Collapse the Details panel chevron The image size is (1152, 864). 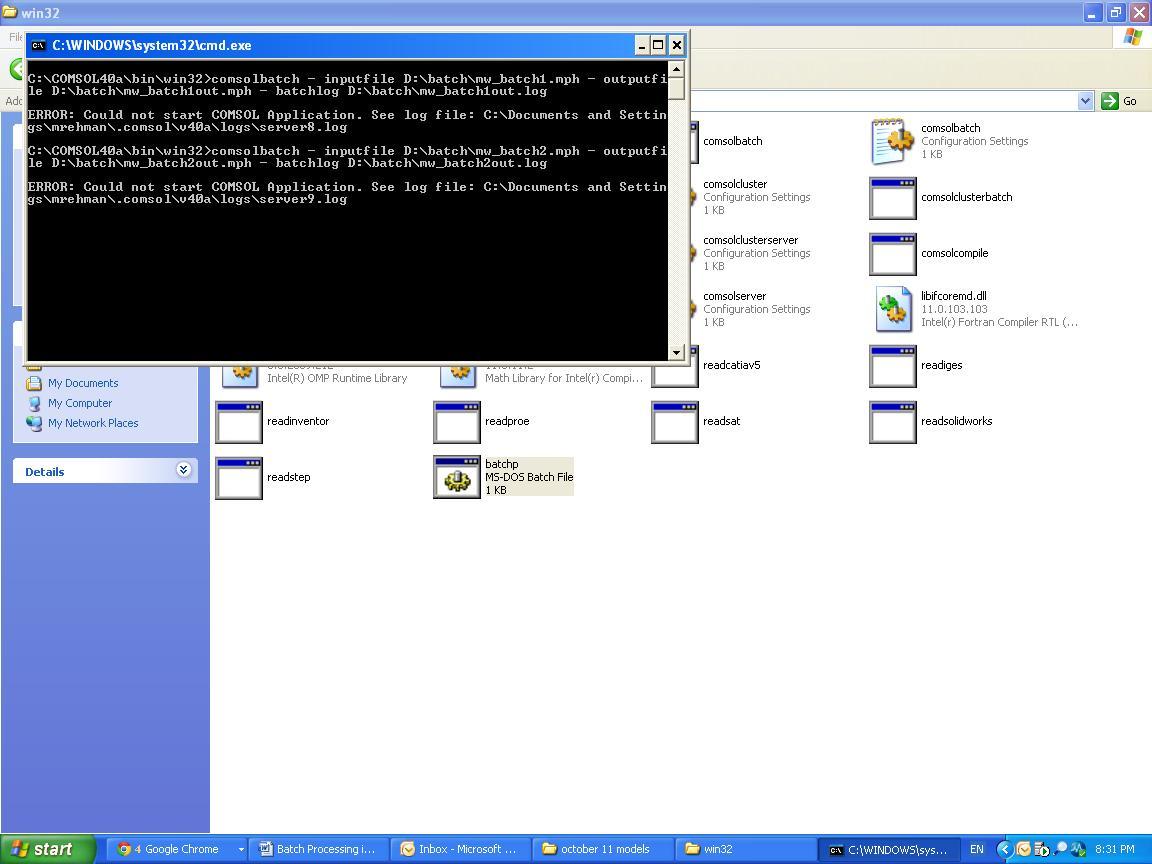(184, 470)
